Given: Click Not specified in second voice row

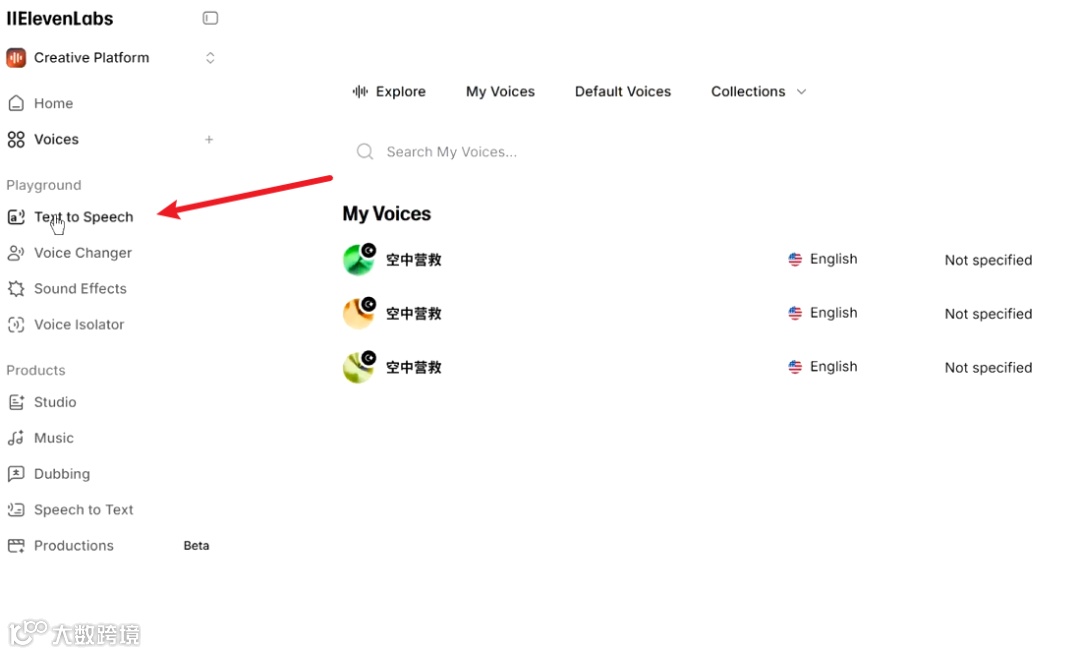Looking at the screenshot, I should tap(988, 314).
